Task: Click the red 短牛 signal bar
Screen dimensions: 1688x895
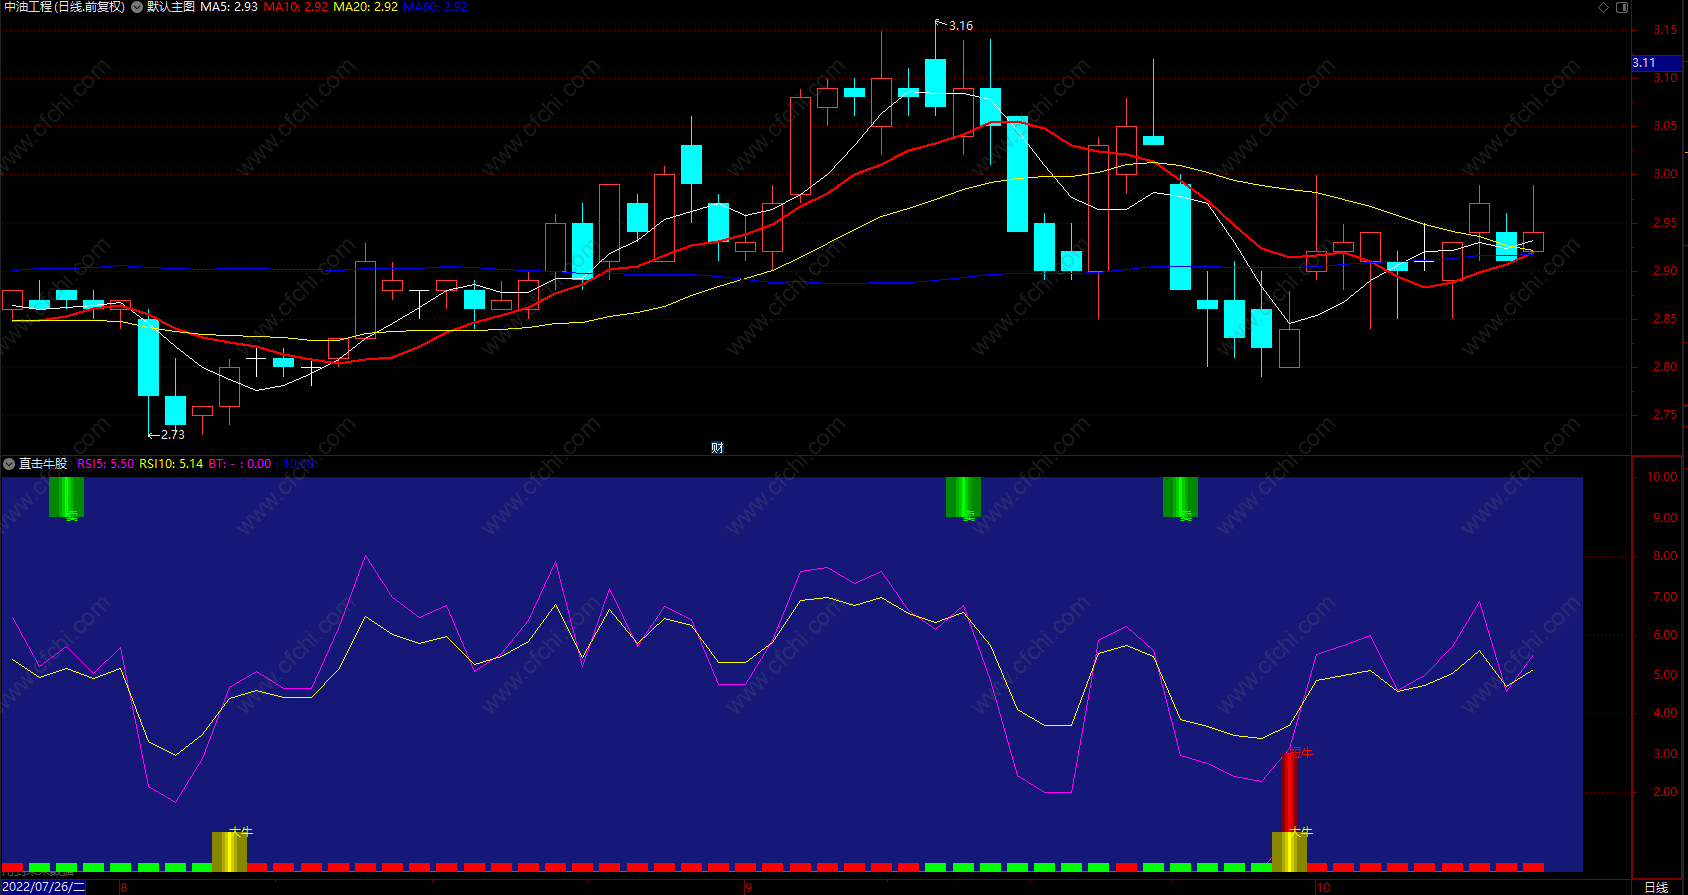Action: tap(1290, 792)
